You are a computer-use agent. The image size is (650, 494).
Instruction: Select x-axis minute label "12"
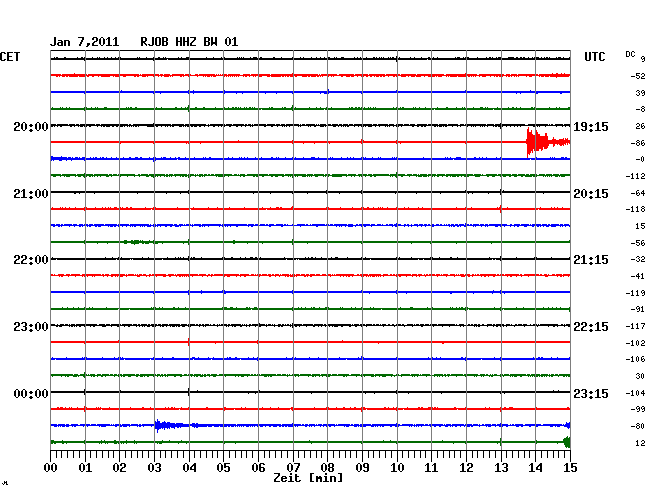coord(466,468)
